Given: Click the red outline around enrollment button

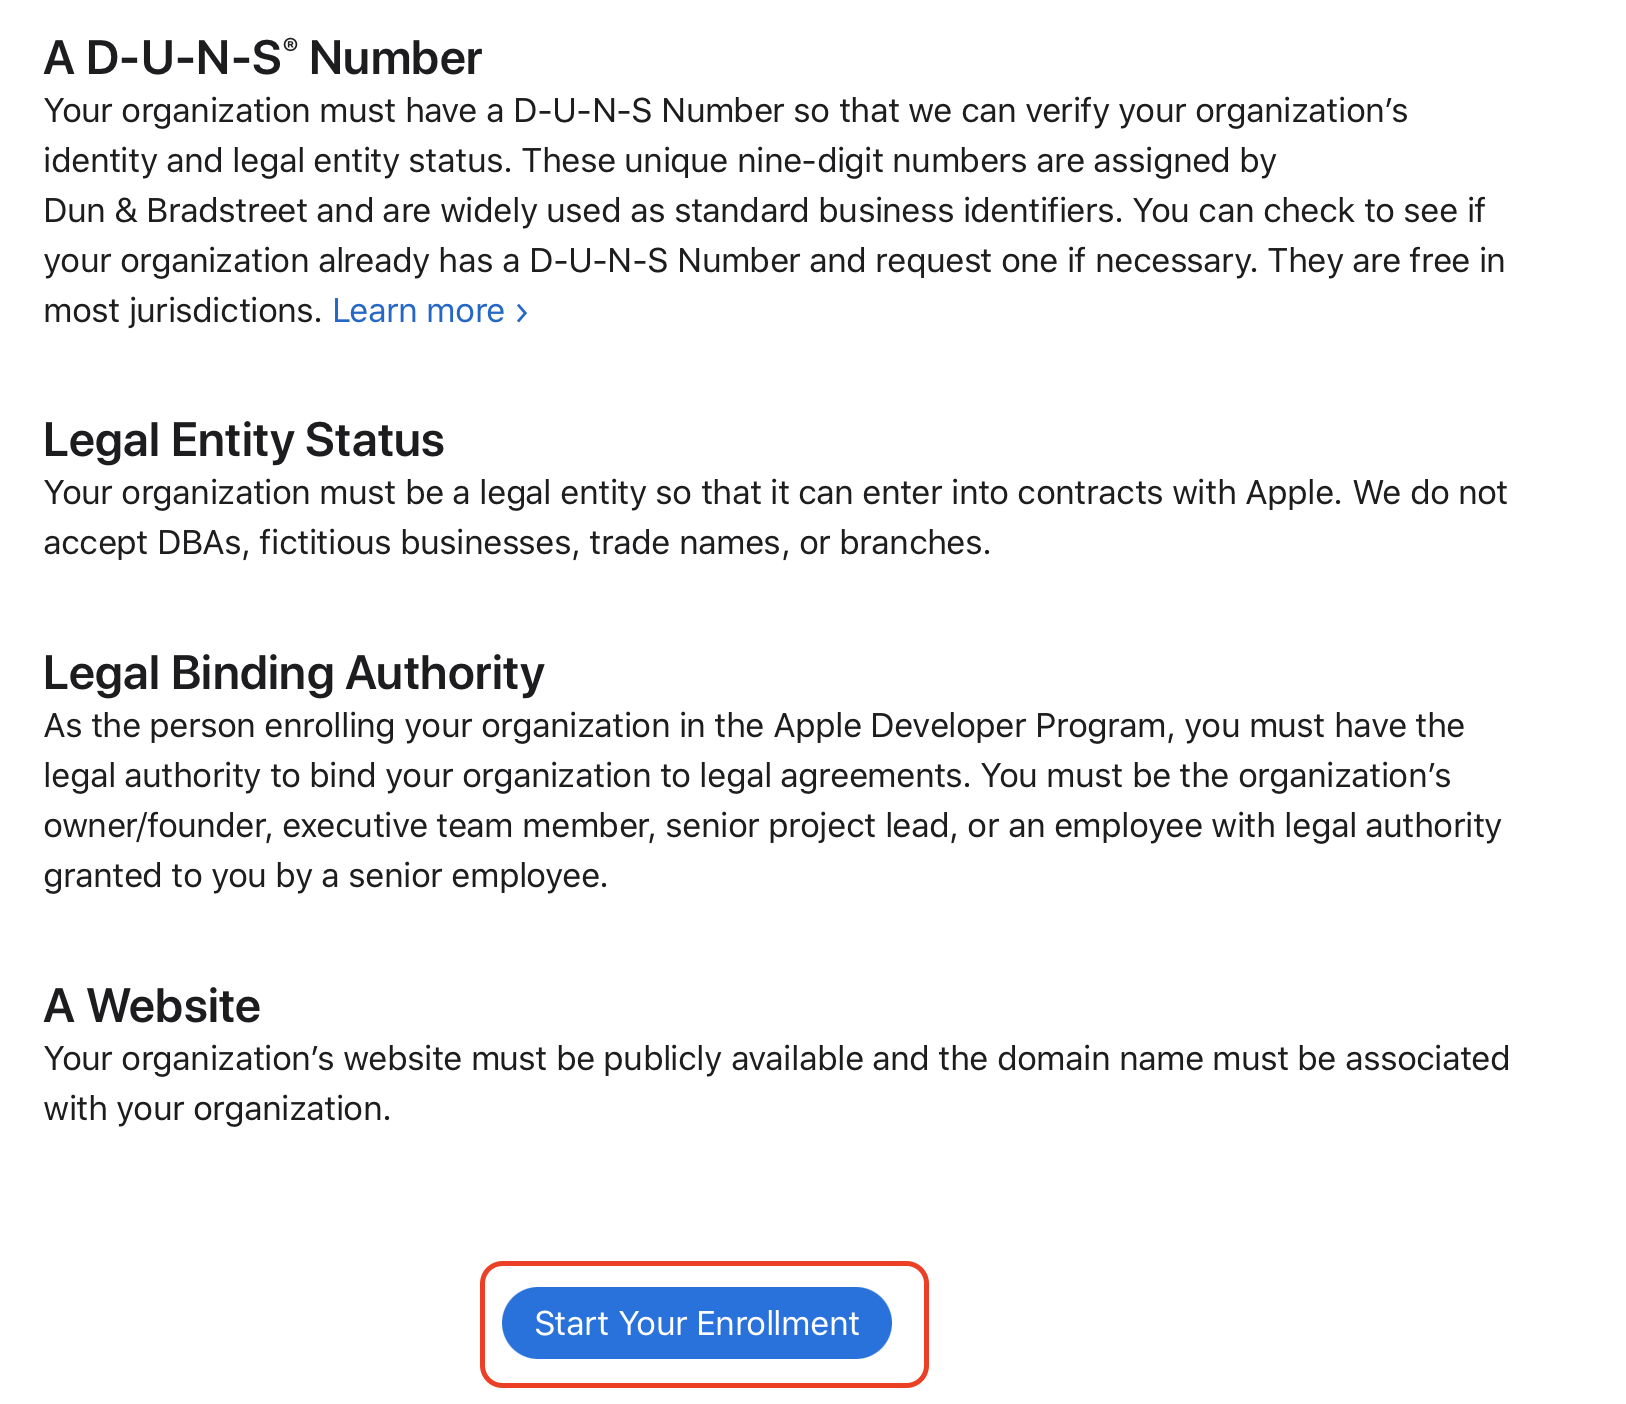Looking at the screenshot, I should click(x=704, y=1265).
